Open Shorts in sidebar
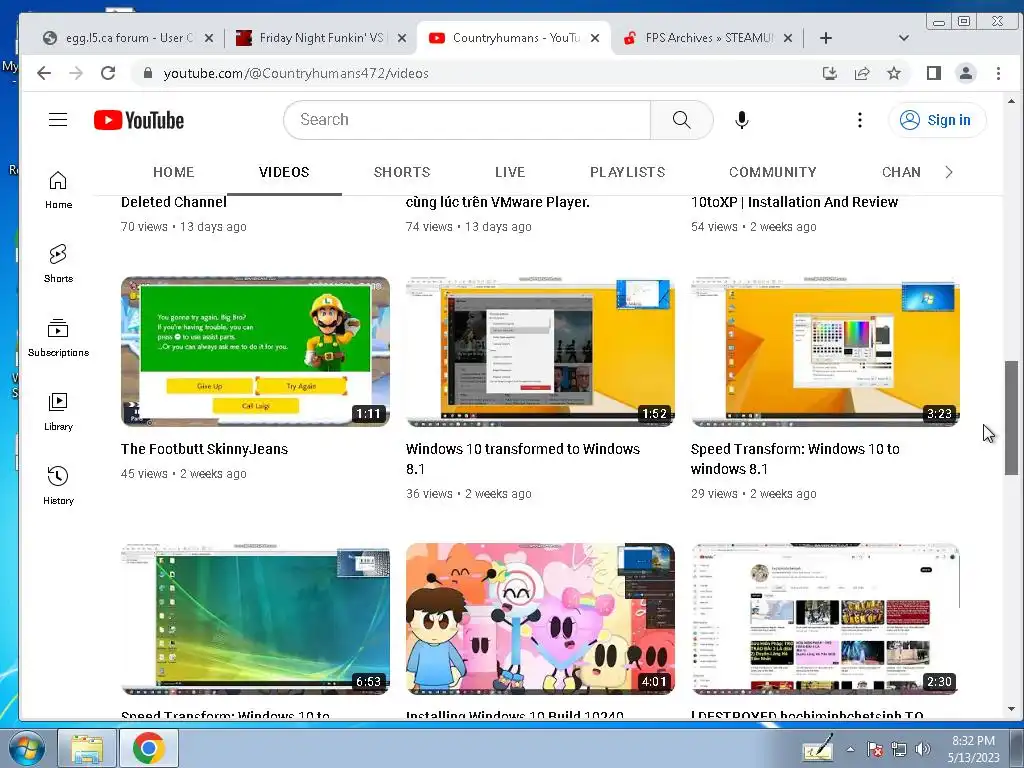The width and height of the screenshot is (1024, 768). [58, 264]
